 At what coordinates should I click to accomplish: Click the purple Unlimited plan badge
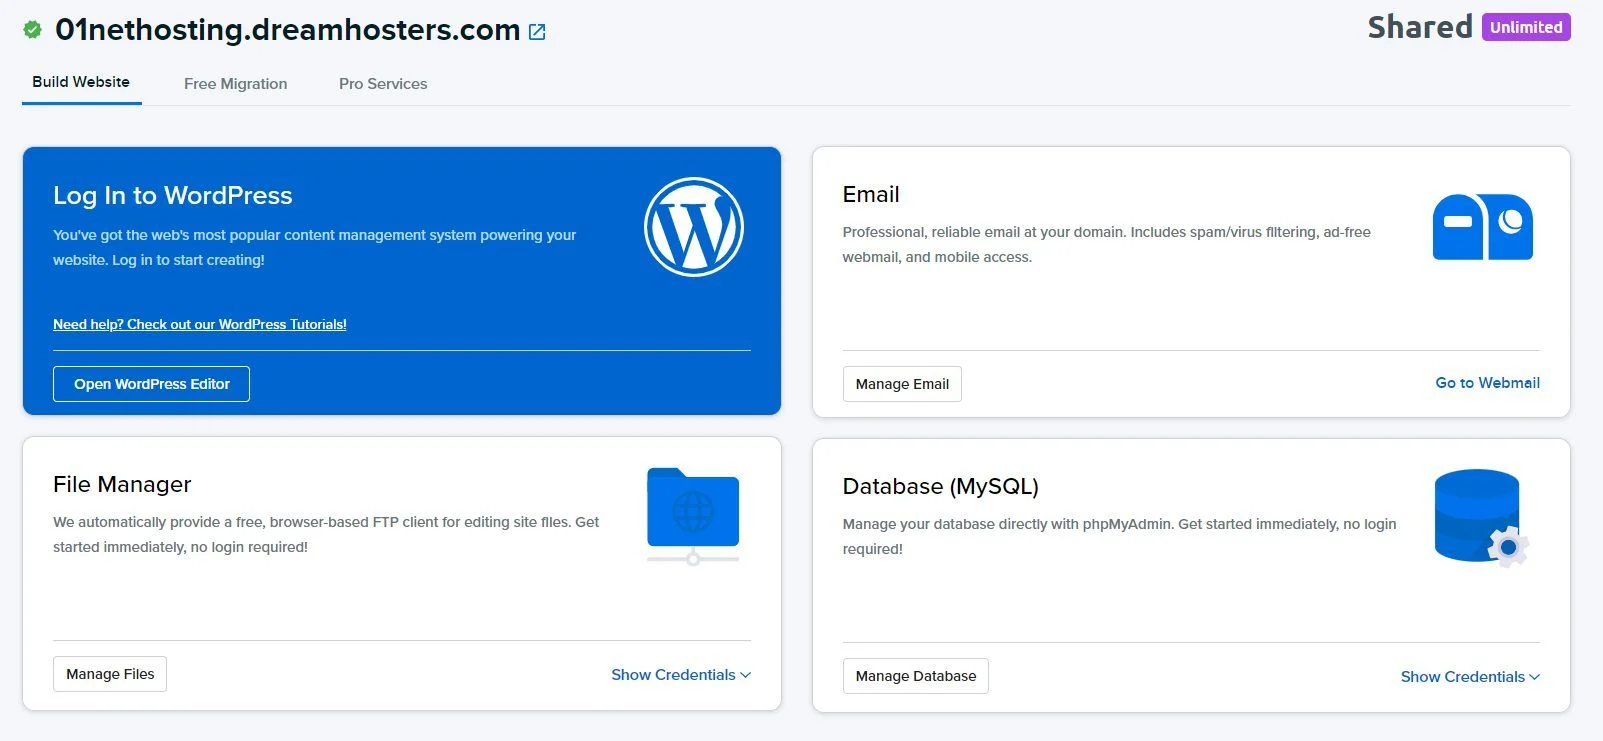[1525, 27]
